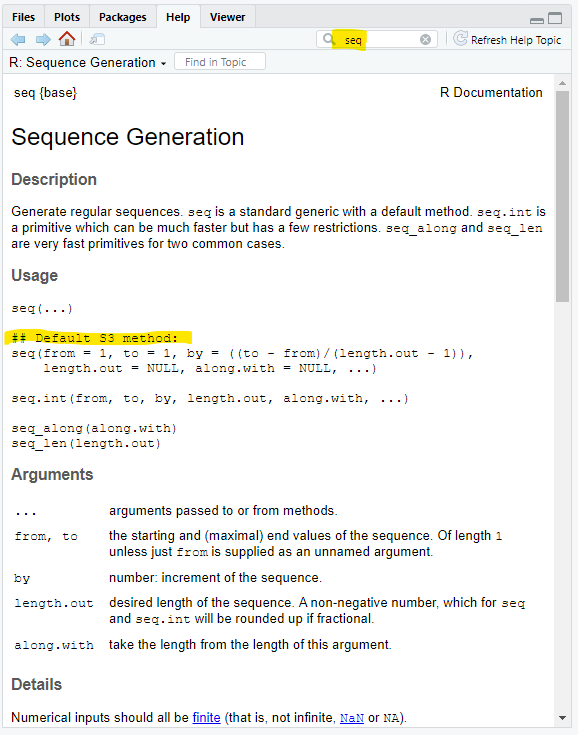Go forward to the next help topic
The width and height of the screenshot is (578, 735).
pos(43,39)
